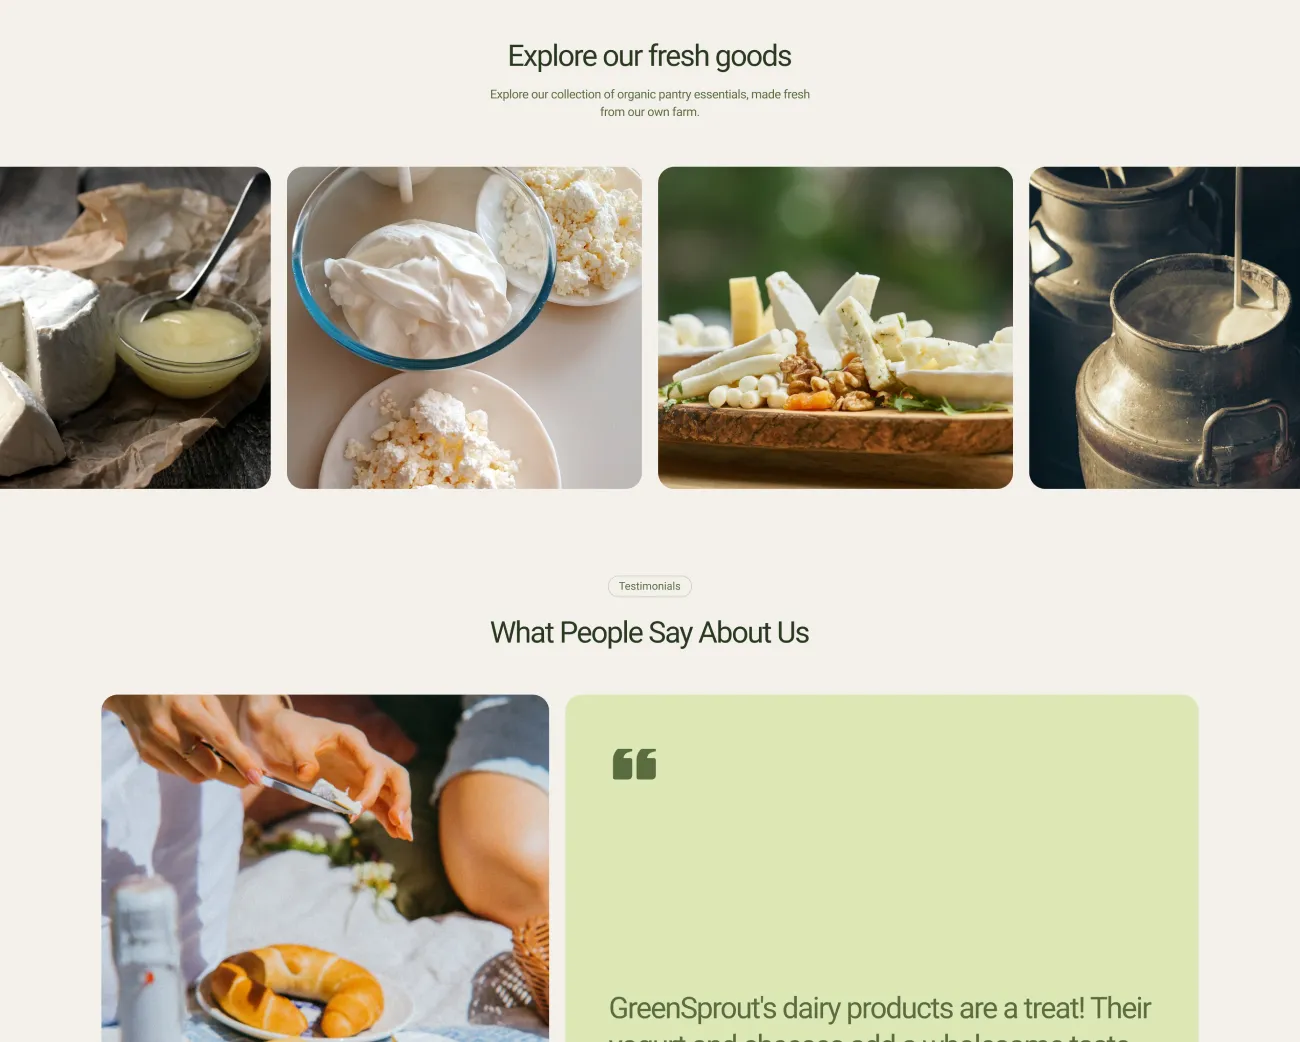
Task: Open the cheese board with walnuts photo
Action: coord(835,328)
